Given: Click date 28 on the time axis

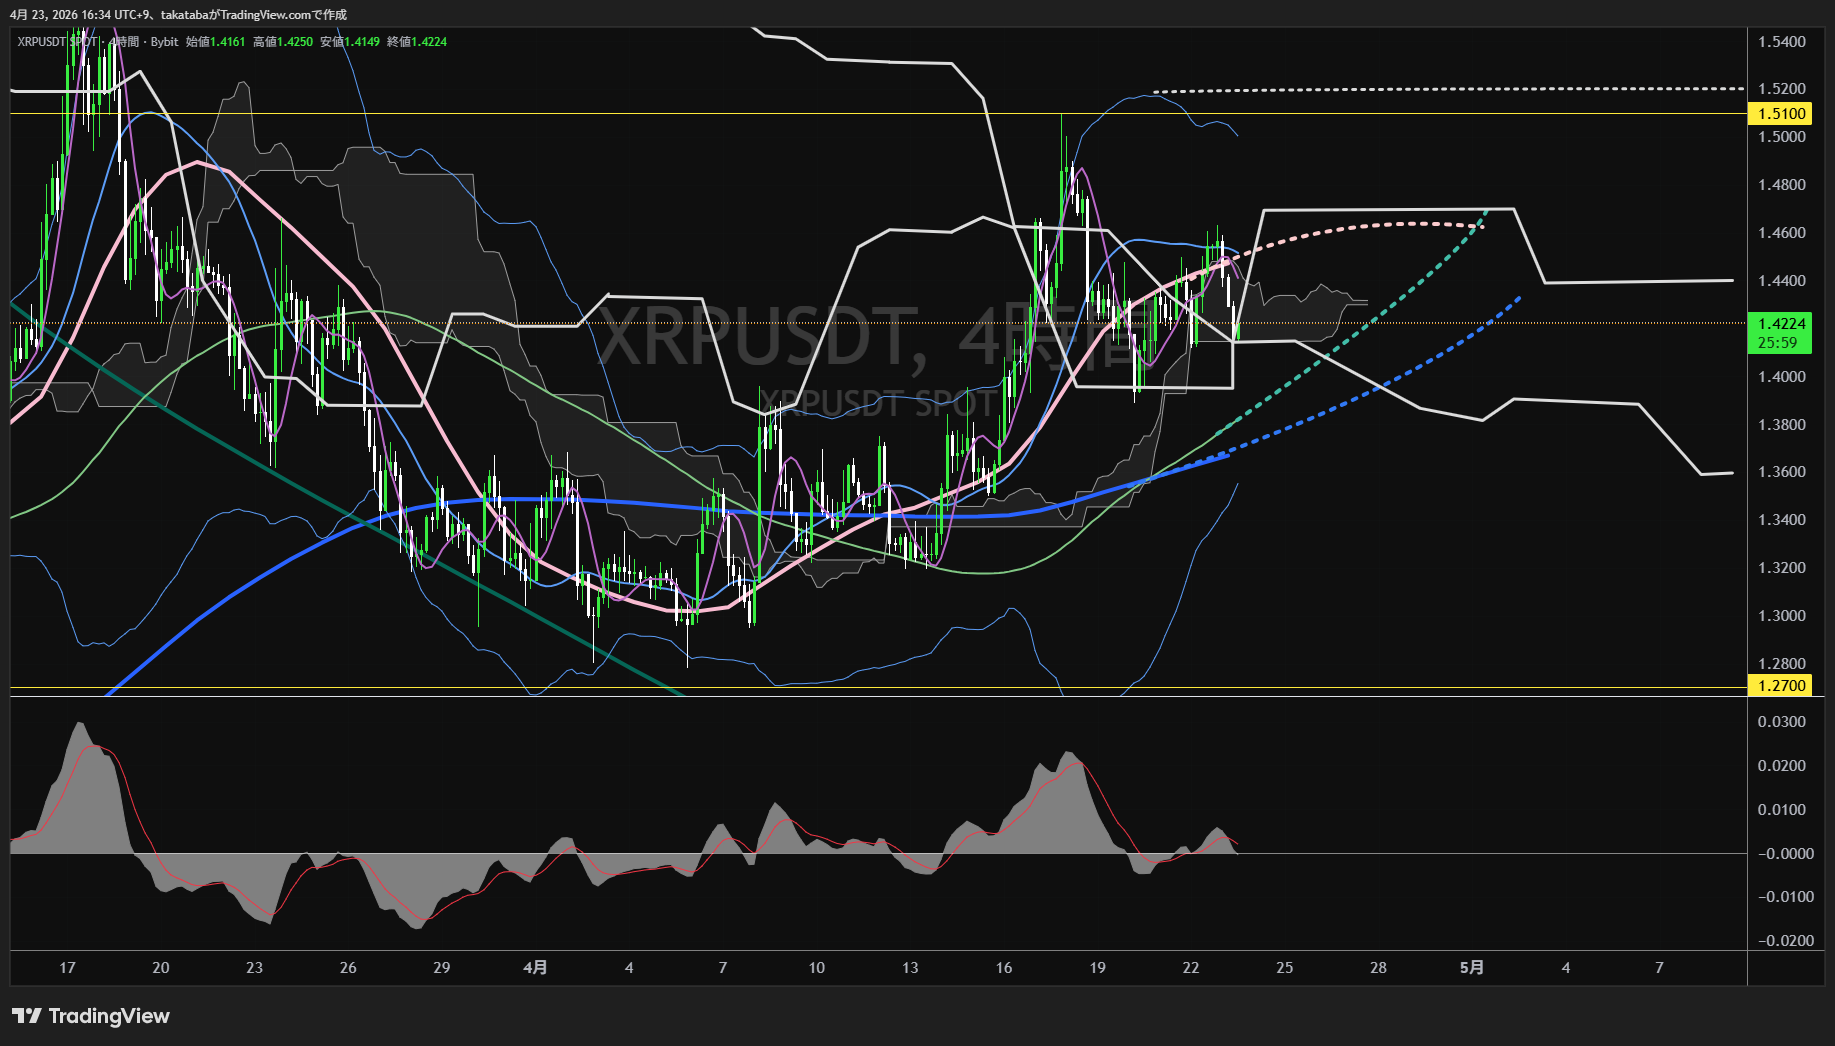Looking at the screenshot, I should pyautogui.click(x=1378, y=968).
